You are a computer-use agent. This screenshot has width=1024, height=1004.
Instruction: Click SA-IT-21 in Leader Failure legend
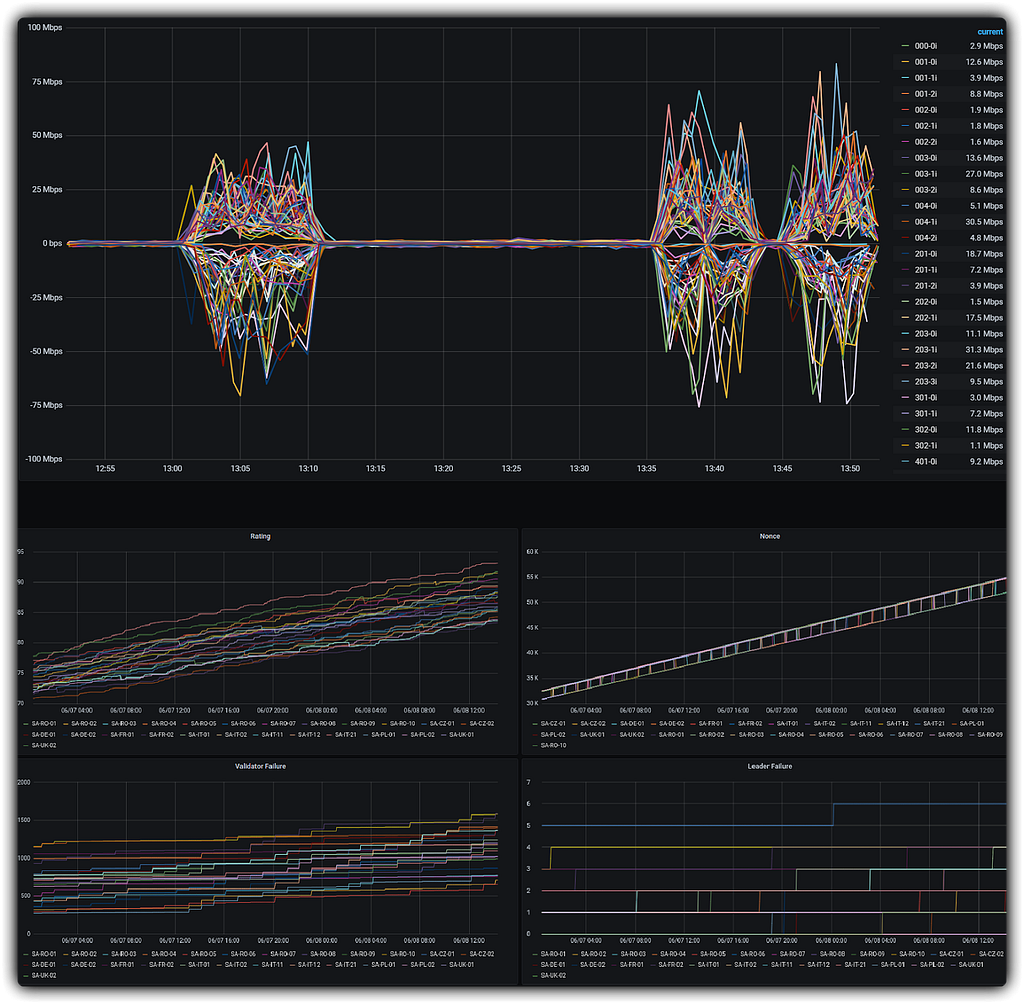pyautogui.click(x=855, y=965)
